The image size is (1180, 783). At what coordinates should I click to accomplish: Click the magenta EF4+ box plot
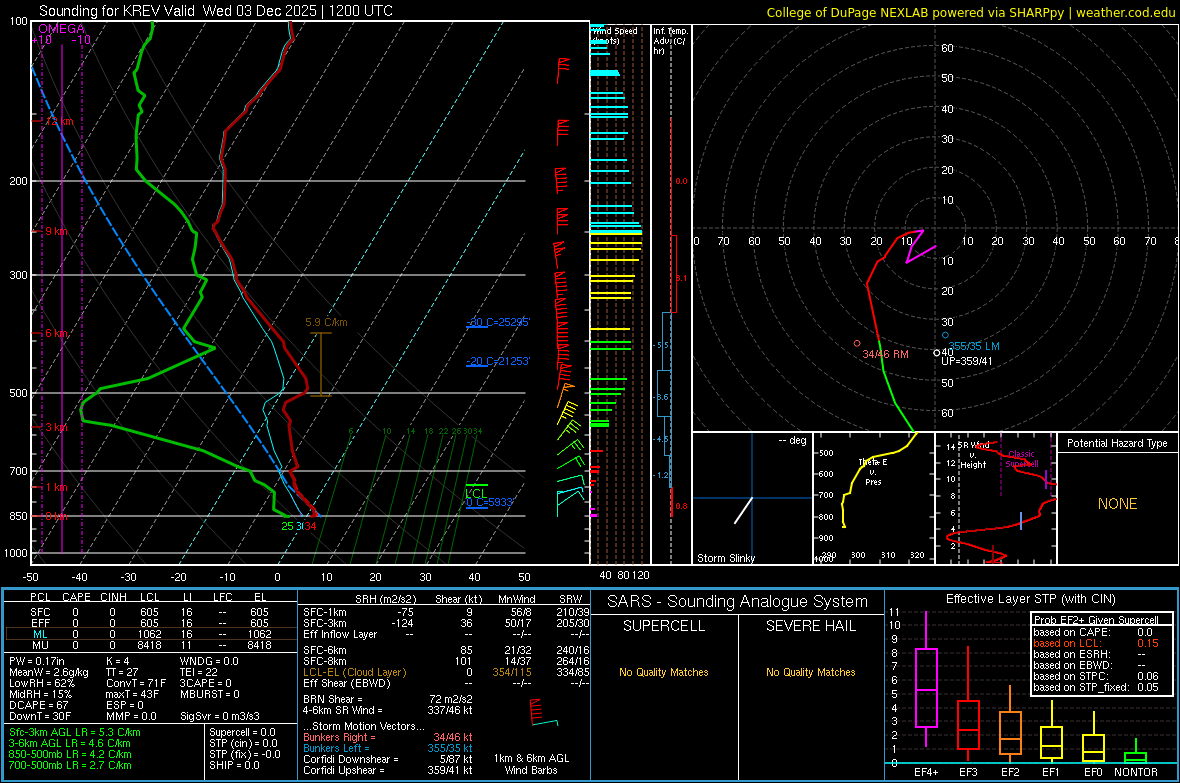pyautogui.click(x=926, y=687)
